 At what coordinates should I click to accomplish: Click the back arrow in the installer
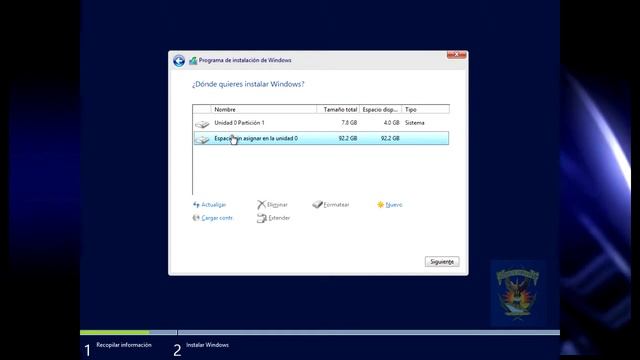179,60
